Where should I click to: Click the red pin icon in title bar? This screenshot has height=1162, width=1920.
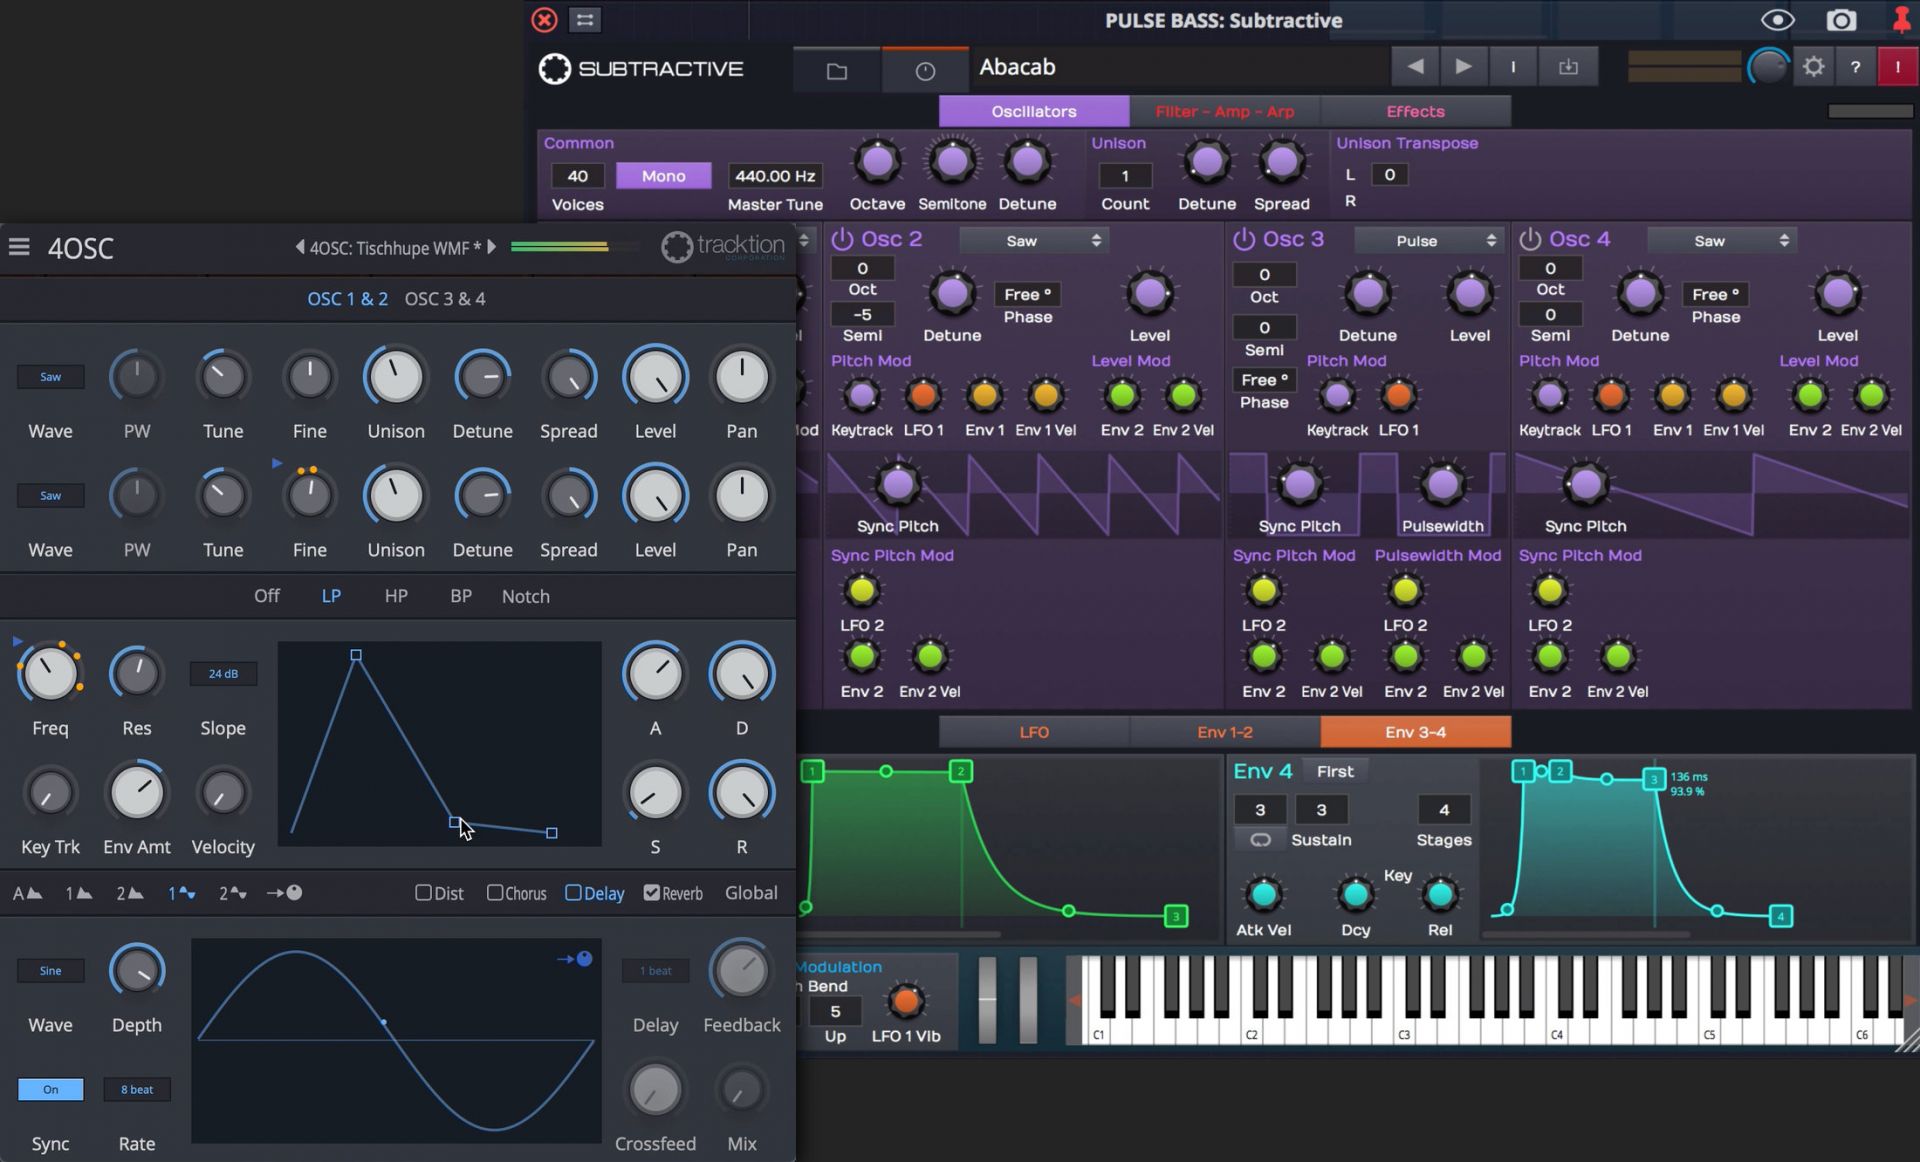[x=1901, y=19]
